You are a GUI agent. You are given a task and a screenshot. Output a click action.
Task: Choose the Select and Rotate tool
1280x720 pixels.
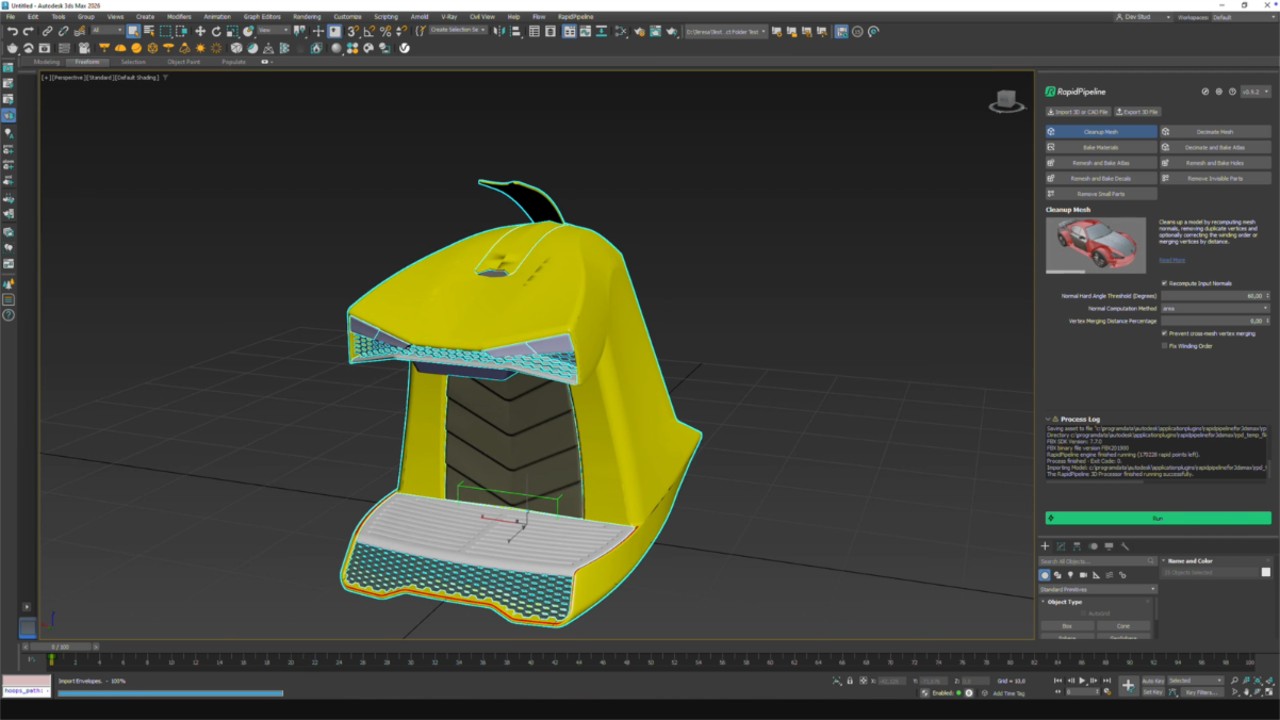coord(216,32)
